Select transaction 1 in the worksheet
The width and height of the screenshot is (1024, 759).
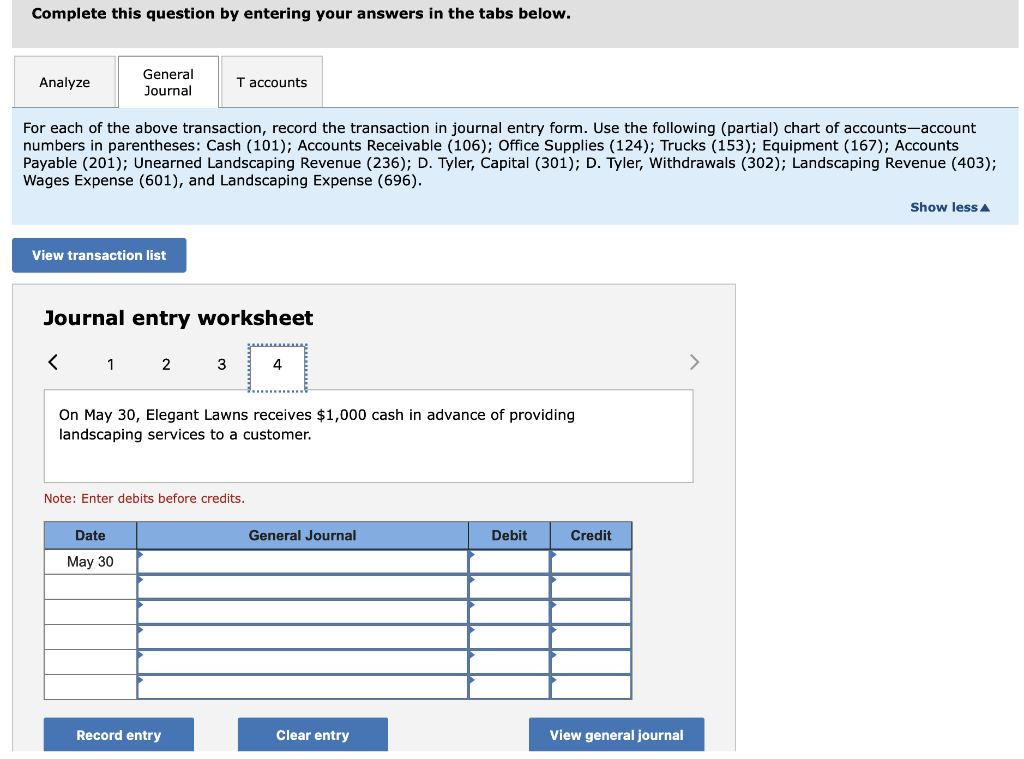110,364
